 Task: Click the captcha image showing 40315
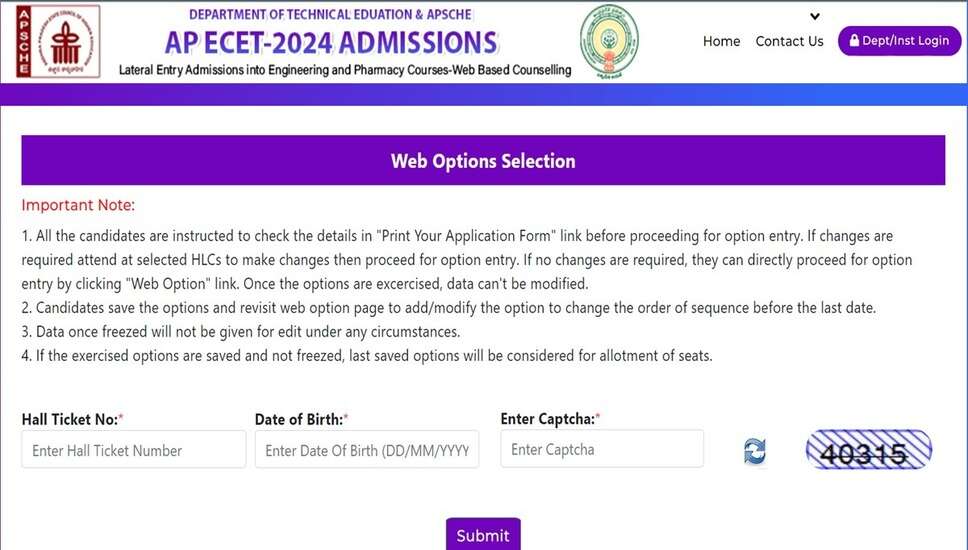868,451
